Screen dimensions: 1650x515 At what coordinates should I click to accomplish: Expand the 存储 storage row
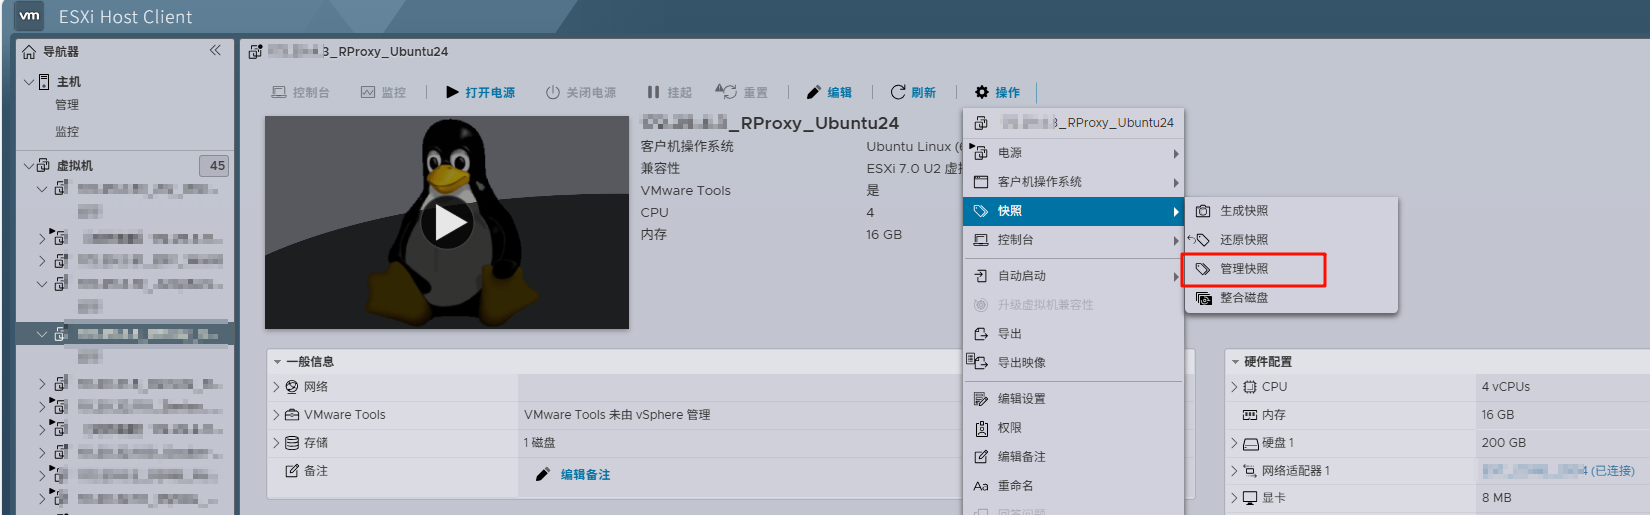click(277, 443)
